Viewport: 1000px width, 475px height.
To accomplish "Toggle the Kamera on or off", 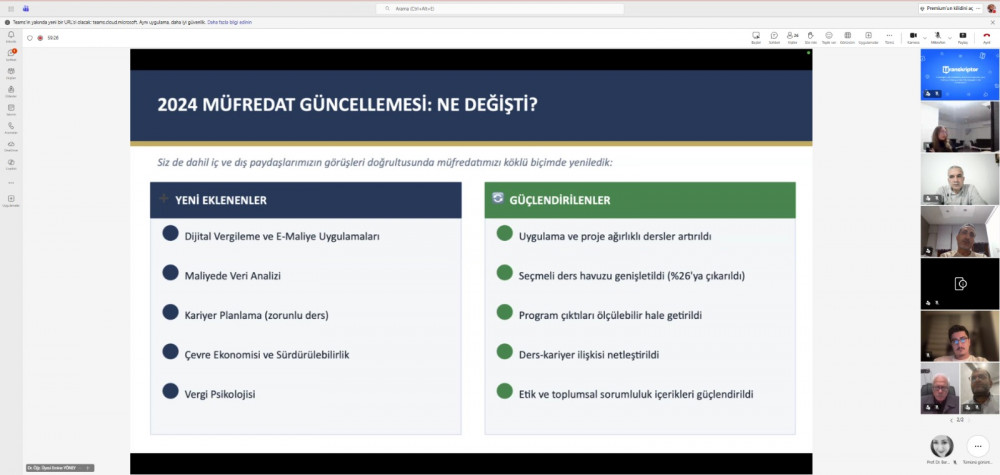I will 912,36.
